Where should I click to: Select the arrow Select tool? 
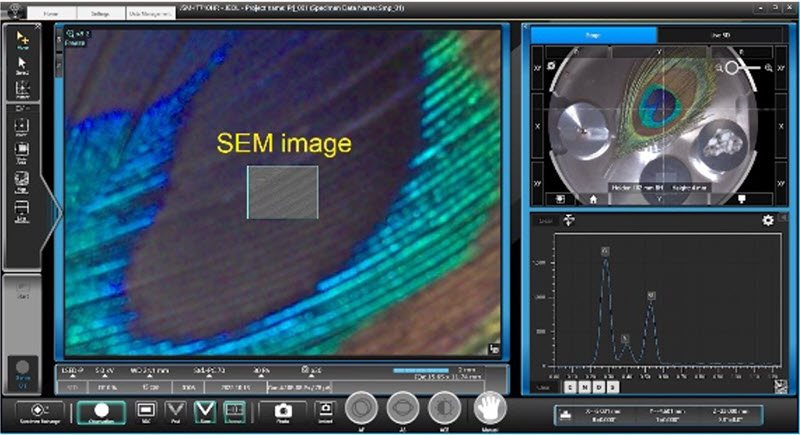23,66
